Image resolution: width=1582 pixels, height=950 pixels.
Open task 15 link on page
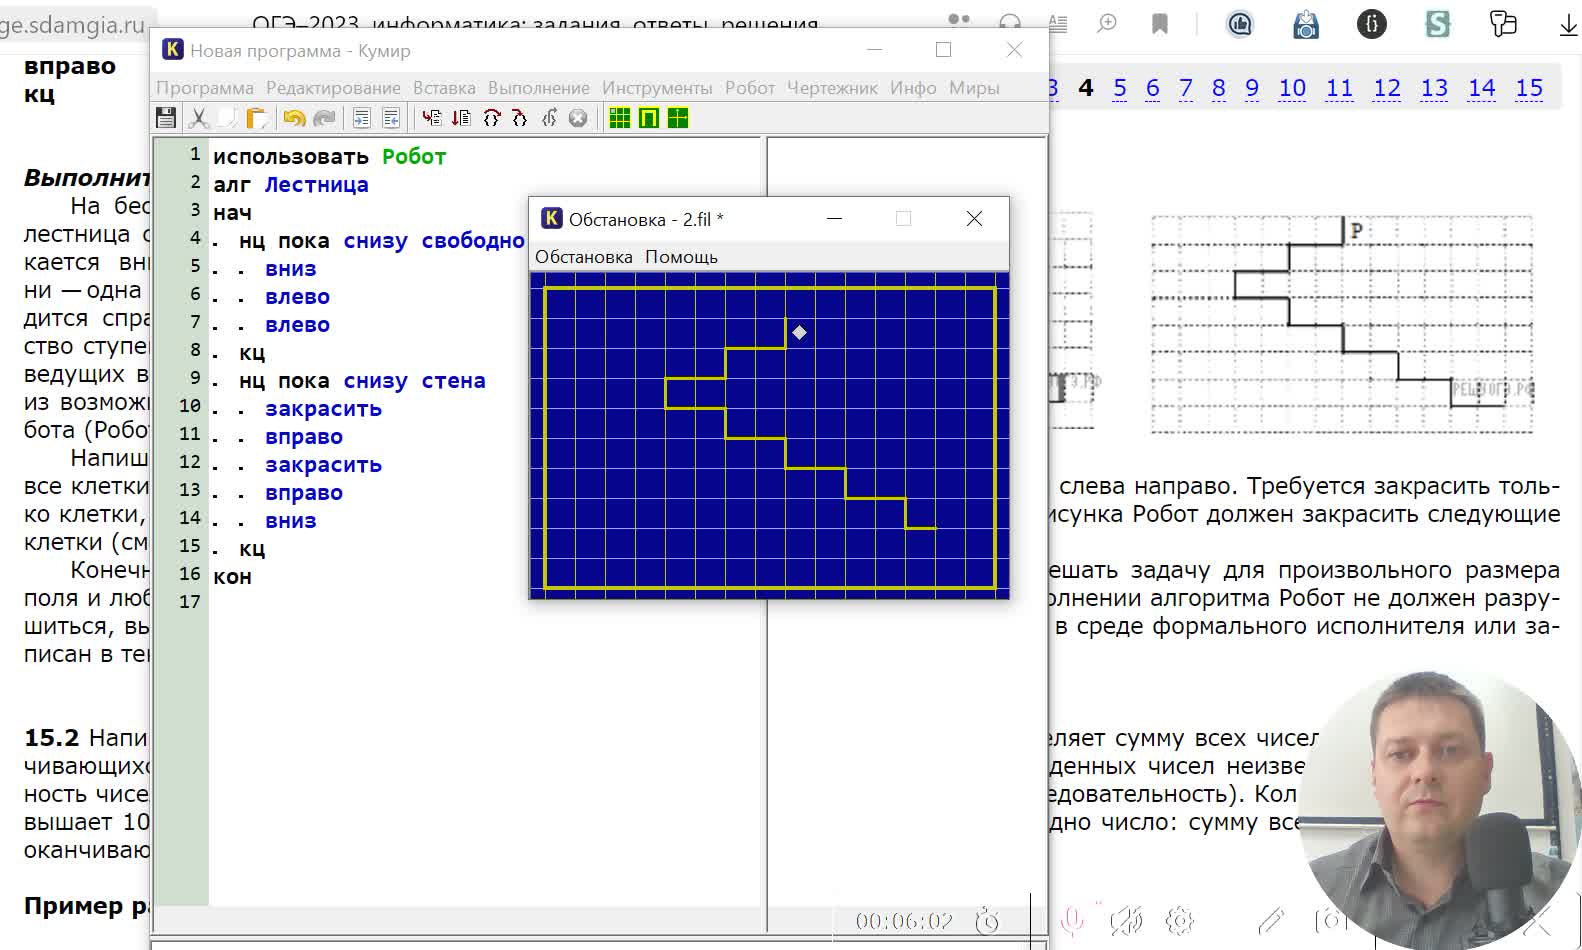coord(1528,88)
